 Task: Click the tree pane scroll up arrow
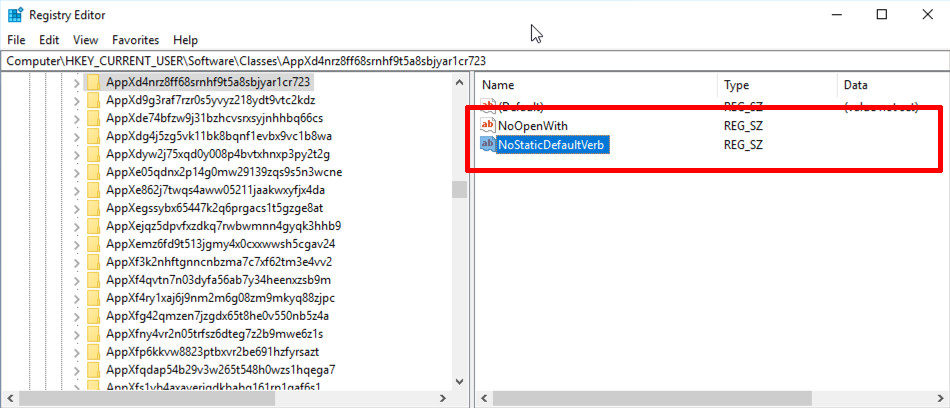point(459,81)
